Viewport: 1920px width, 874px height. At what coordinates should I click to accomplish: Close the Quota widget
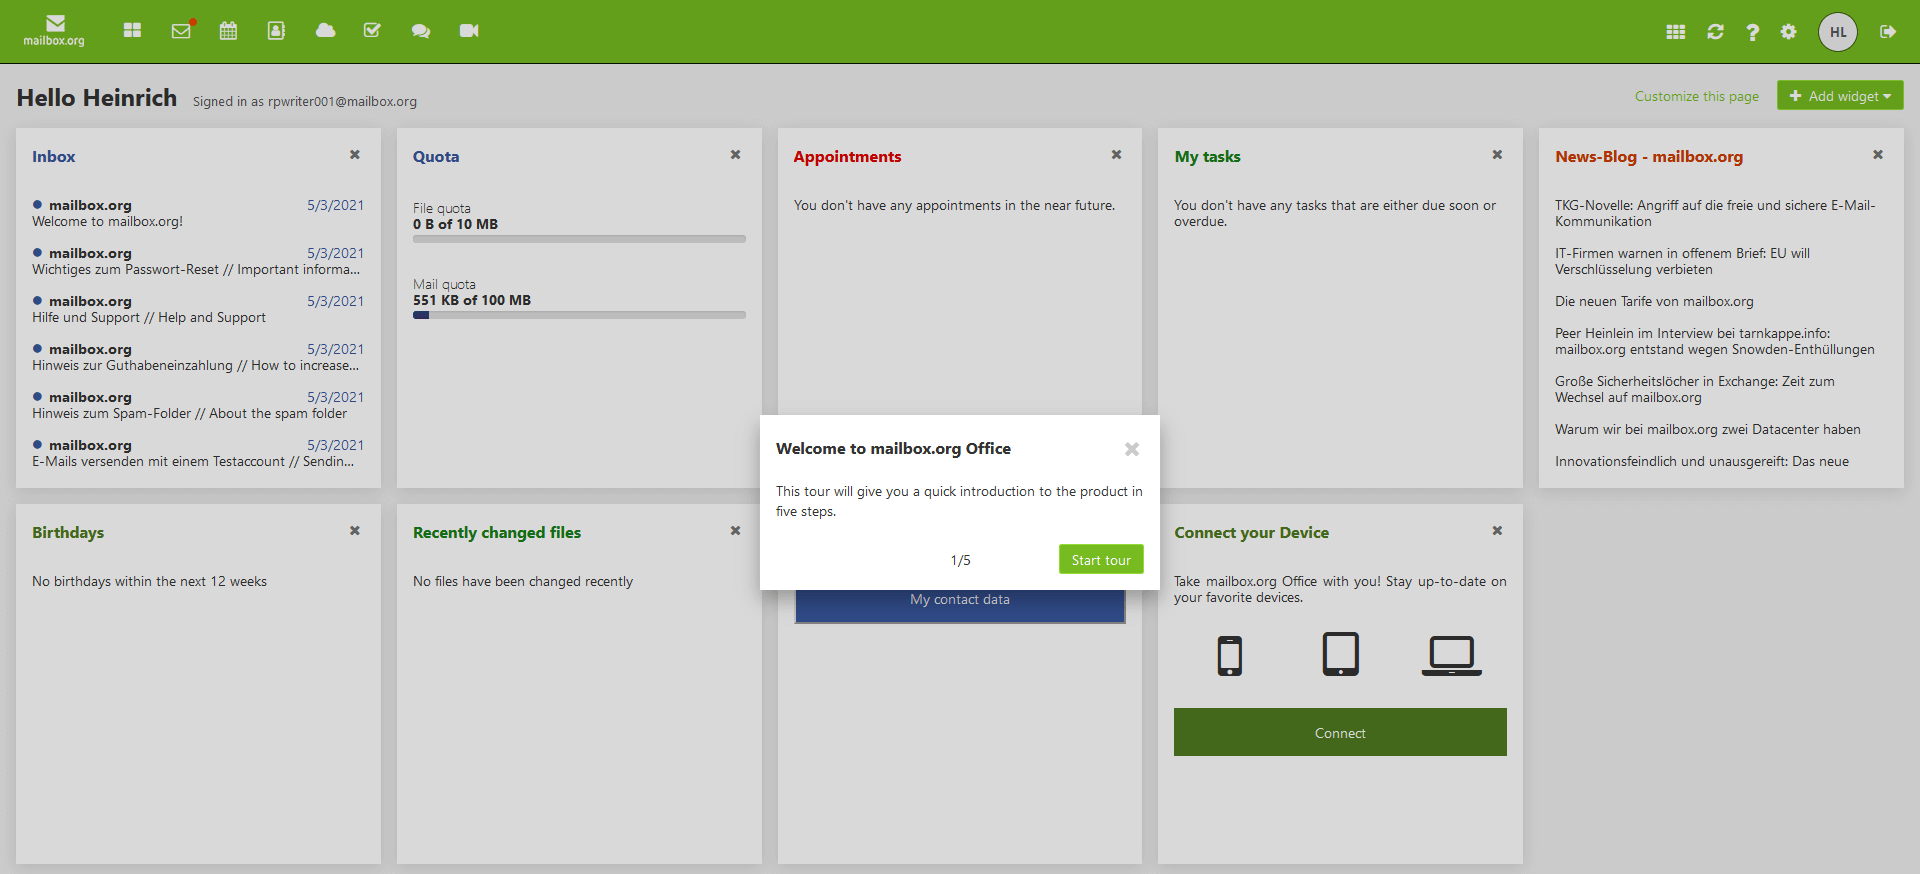point(736,155)
